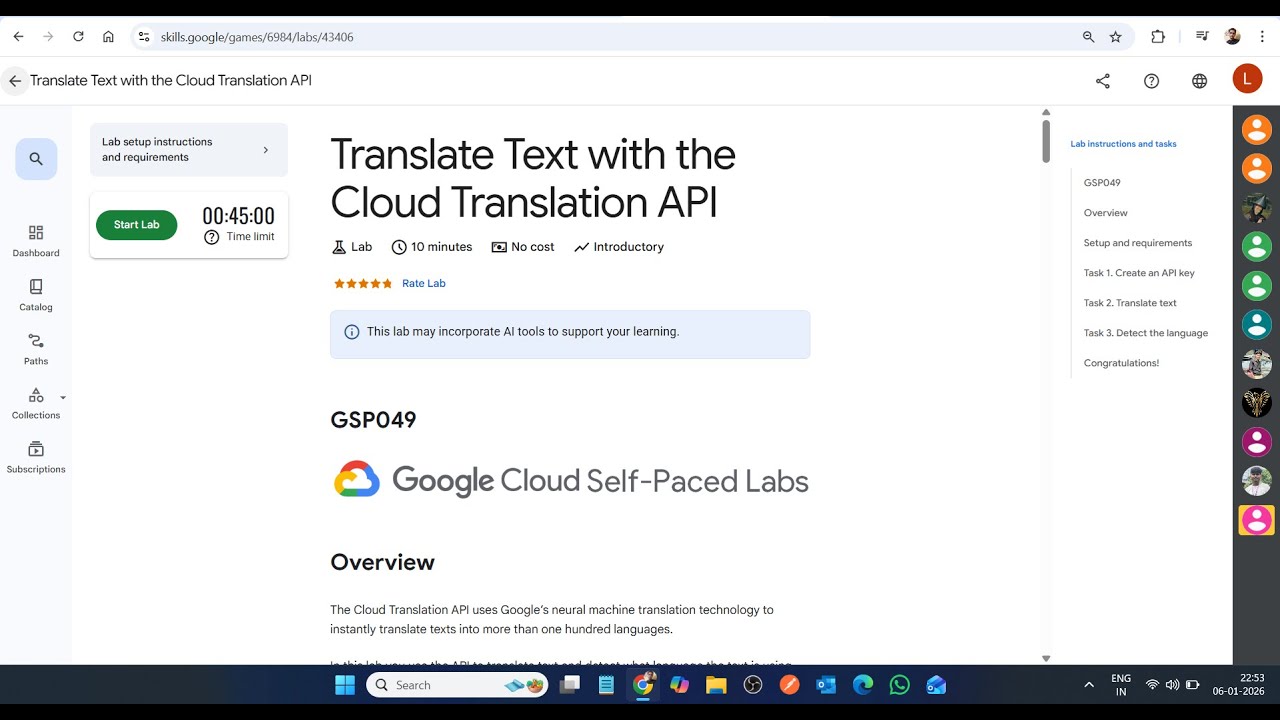Jump to Task 1. Create an API key
This screenshot has width=1280, height=720.
coord(1139,273)
